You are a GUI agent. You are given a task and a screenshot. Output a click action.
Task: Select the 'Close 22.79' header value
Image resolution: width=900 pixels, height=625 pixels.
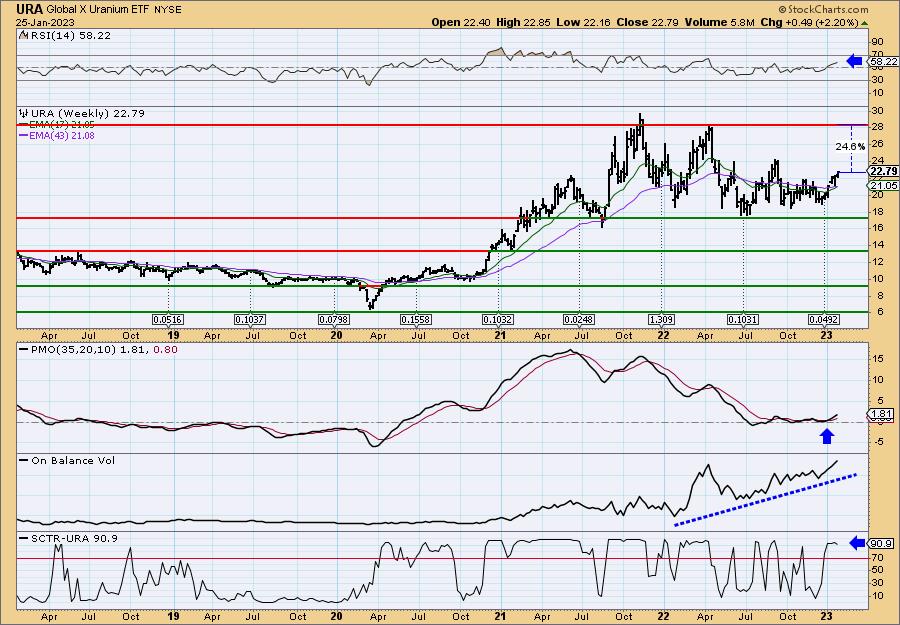(x=647, y=22)
